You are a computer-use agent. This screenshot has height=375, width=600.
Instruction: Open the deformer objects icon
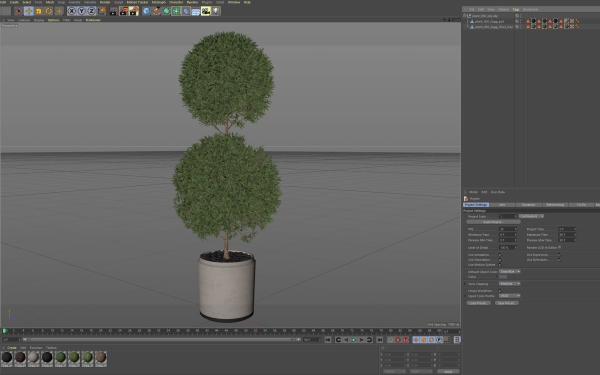186,11
